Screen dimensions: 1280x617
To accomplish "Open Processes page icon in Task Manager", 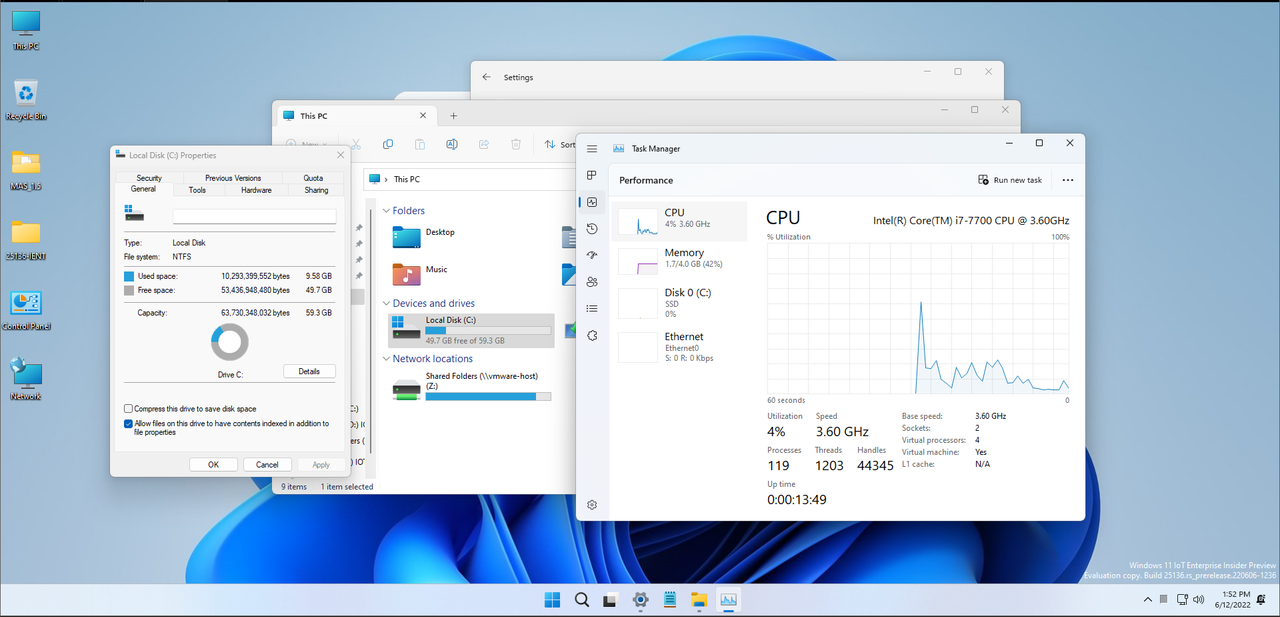I will pos(592,176).
